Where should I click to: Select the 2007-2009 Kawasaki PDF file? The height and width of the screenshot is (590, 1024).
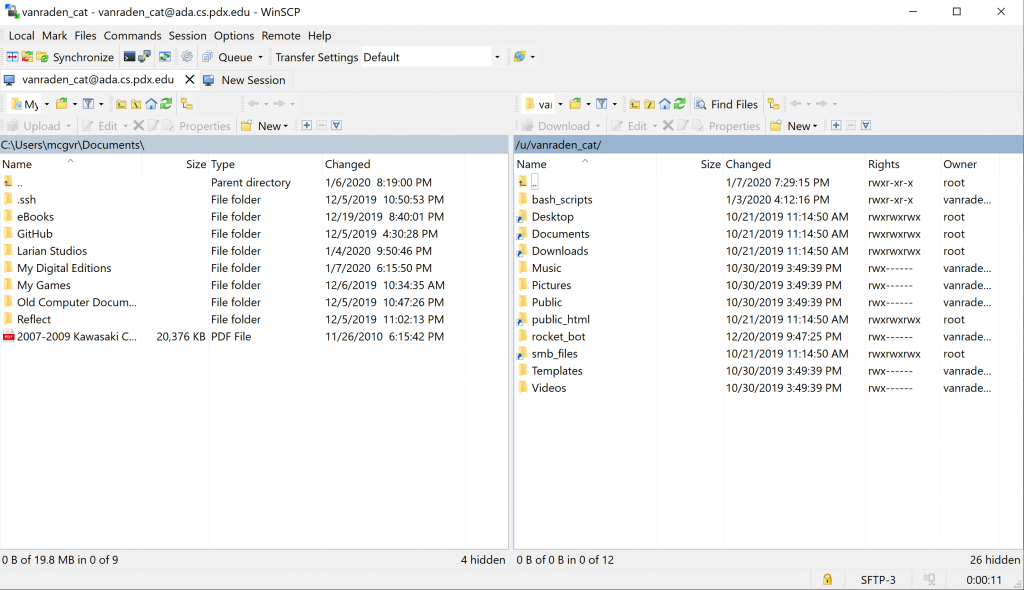click(x=77, y=336)
